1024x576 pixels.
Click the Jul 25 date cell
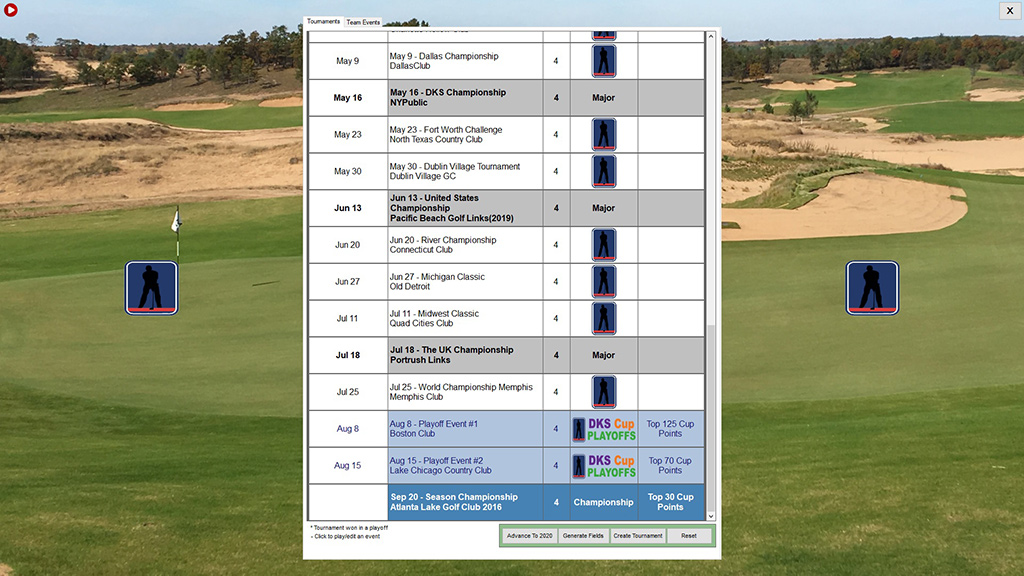coord(347,392)
